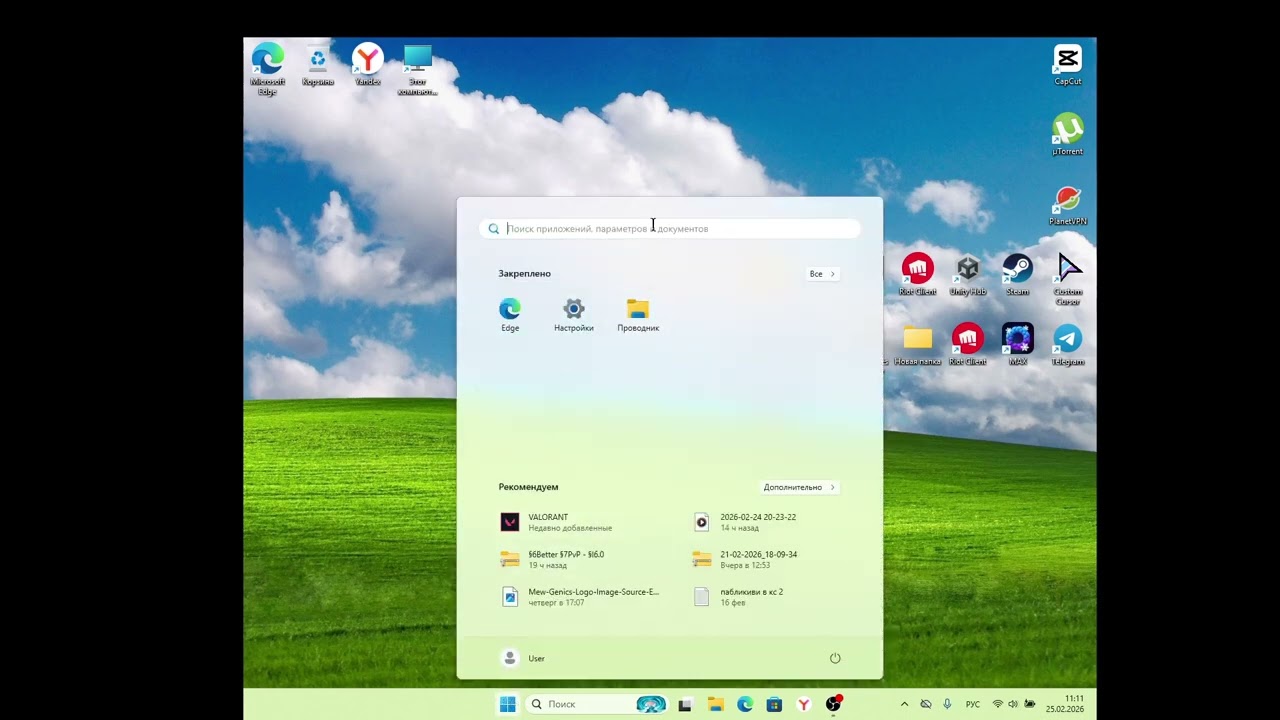The image size is (1280, 720).
Task: Select the Yandex desktop shortcut
Action: click(368, 65)
